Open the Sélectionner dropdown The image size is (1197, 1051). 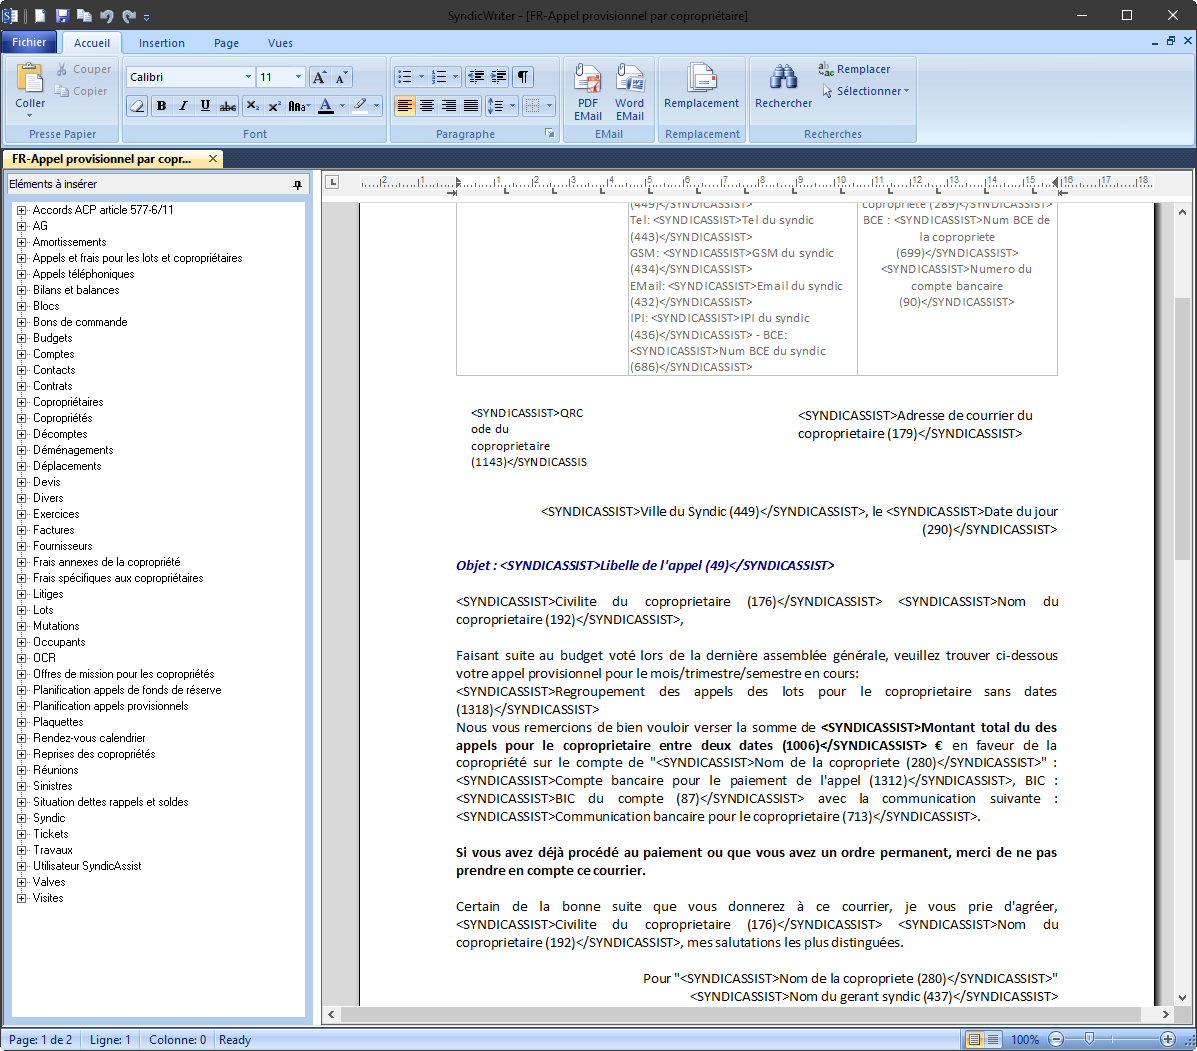pyautogui.click(x=866, y=91)
